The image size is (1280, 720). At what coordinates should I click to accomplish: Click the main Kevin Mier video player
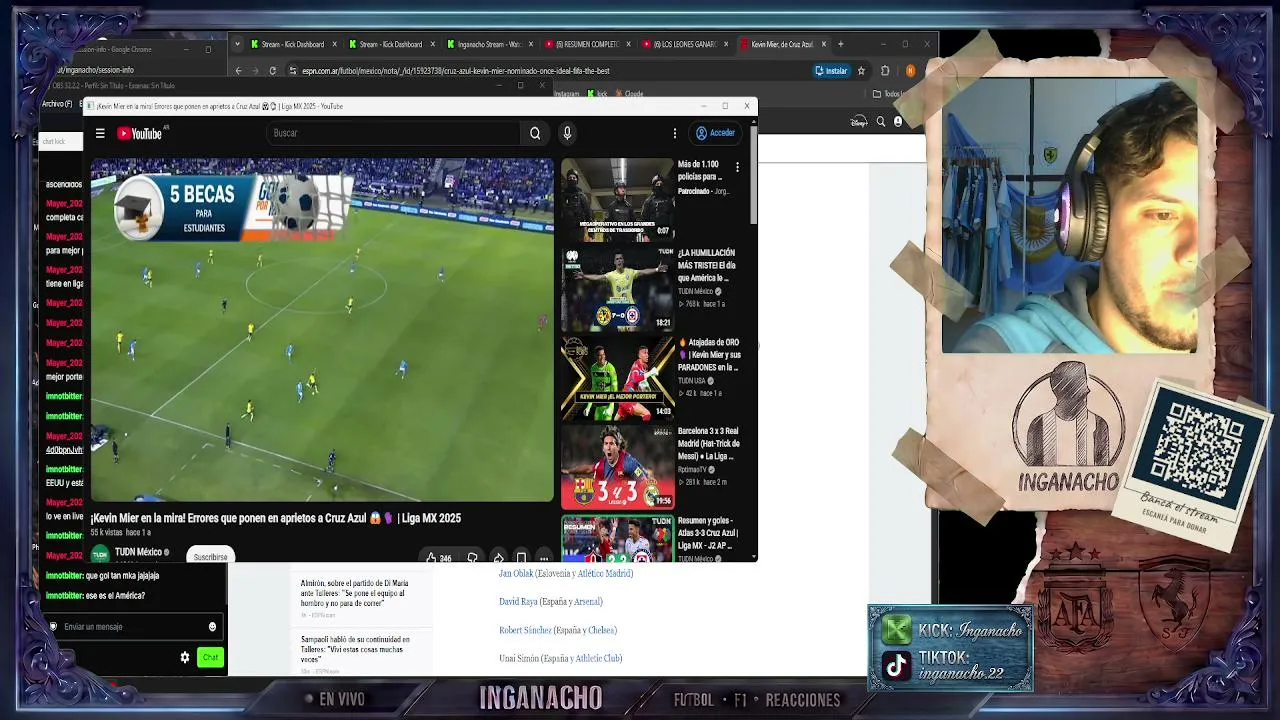(x=322, y=329)
